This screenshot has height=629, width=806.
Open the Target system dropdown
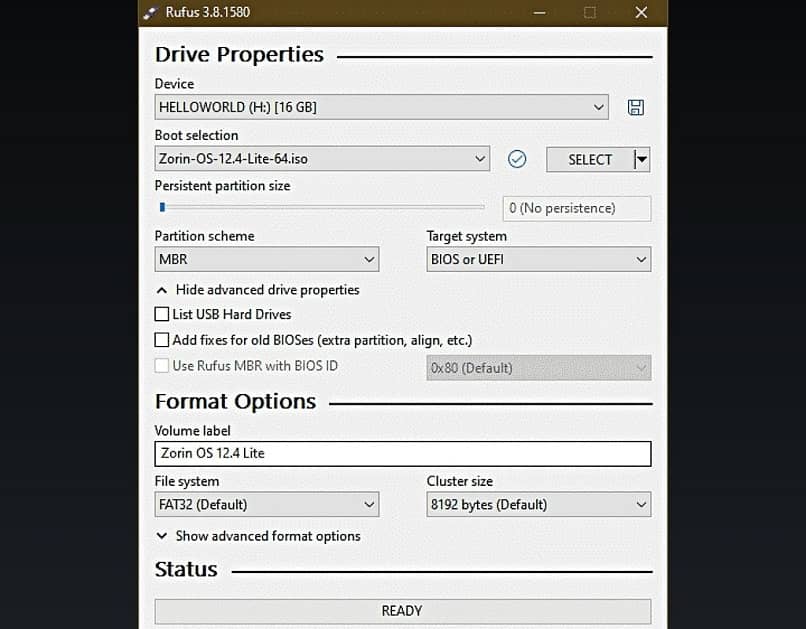tap(539, 260)
